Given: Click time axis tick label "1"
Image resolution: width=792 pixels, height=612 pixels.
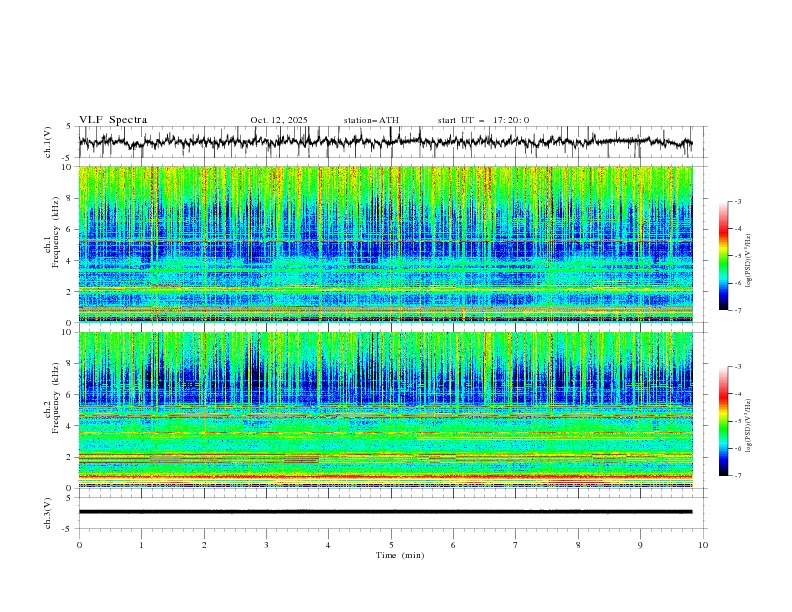Looking at the screenshot, I should (141, 545).
